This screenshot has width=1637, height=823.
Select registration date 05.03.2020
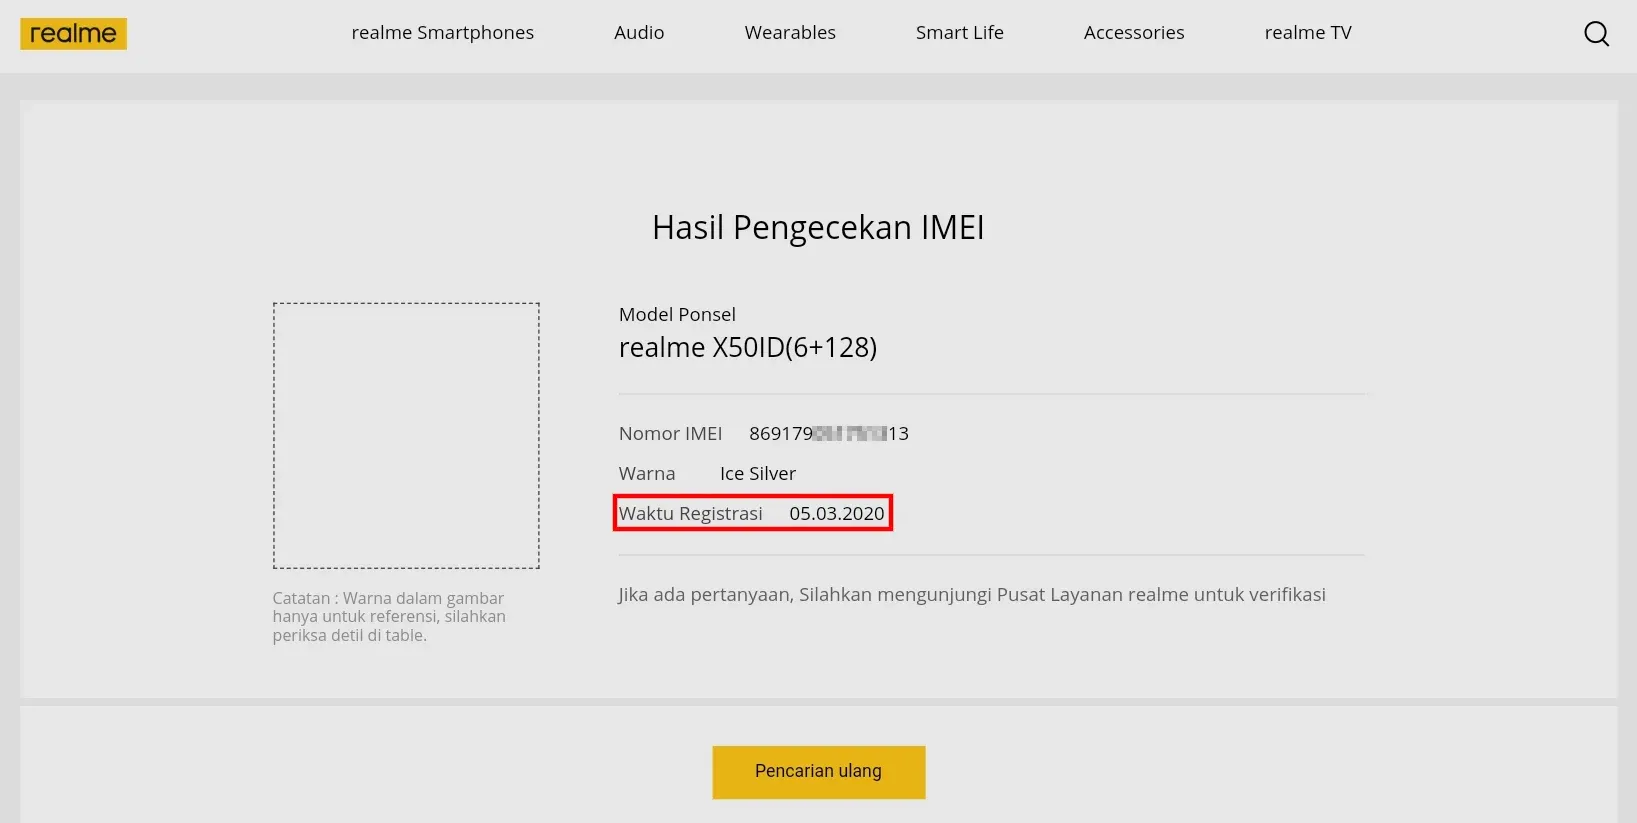coord(837,514)
